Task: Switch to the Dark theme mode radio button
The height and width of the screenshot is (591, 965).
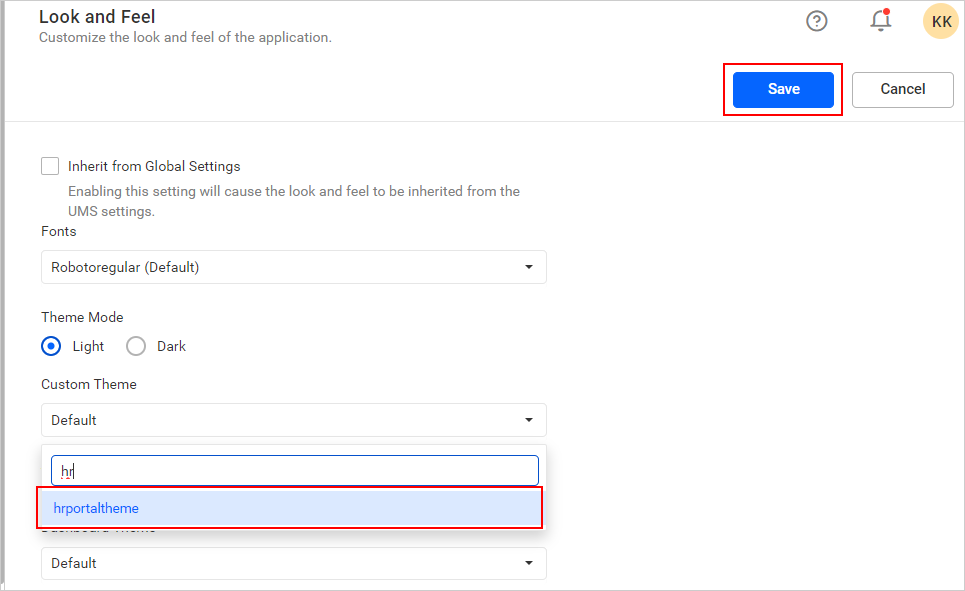Action: (x=136, y=346)
